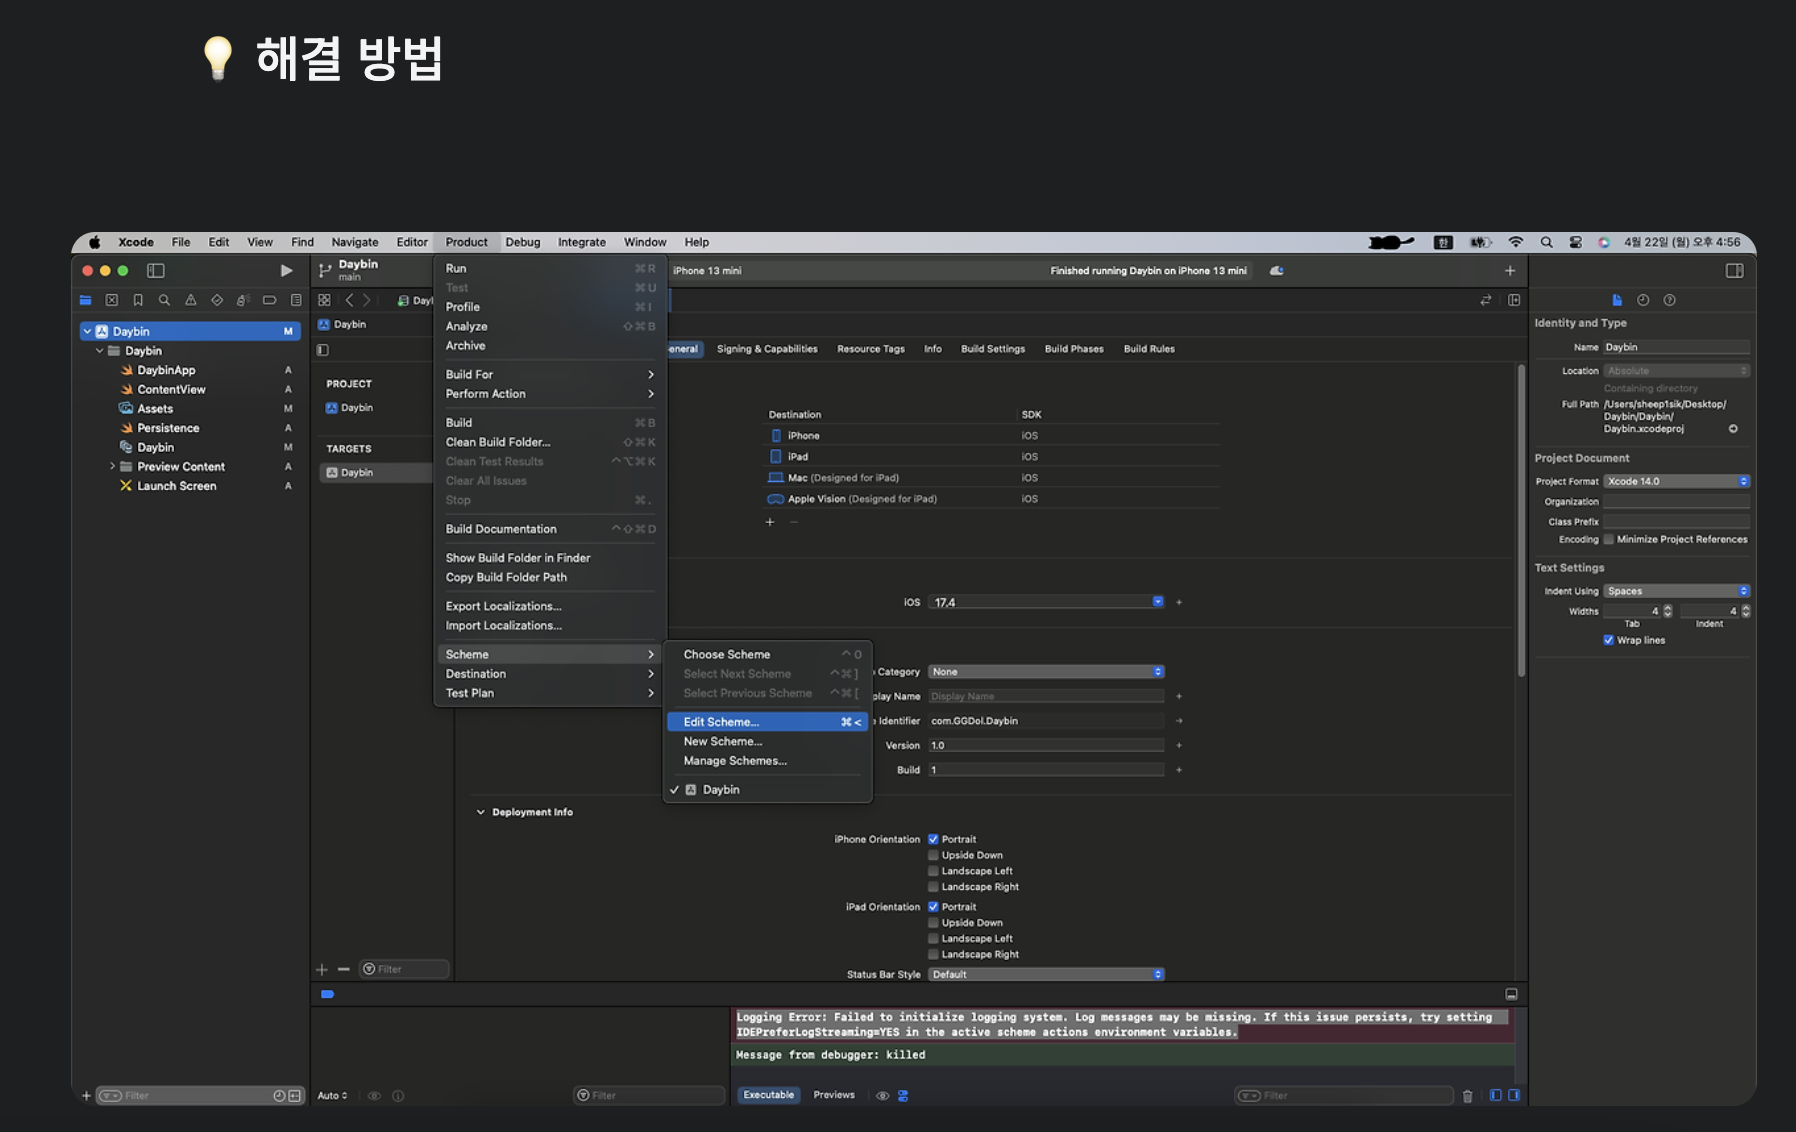This screenshot has width=1796, height=1132.
Task: Show the variables view pane icon
Action: [x=1496, y=1096]
